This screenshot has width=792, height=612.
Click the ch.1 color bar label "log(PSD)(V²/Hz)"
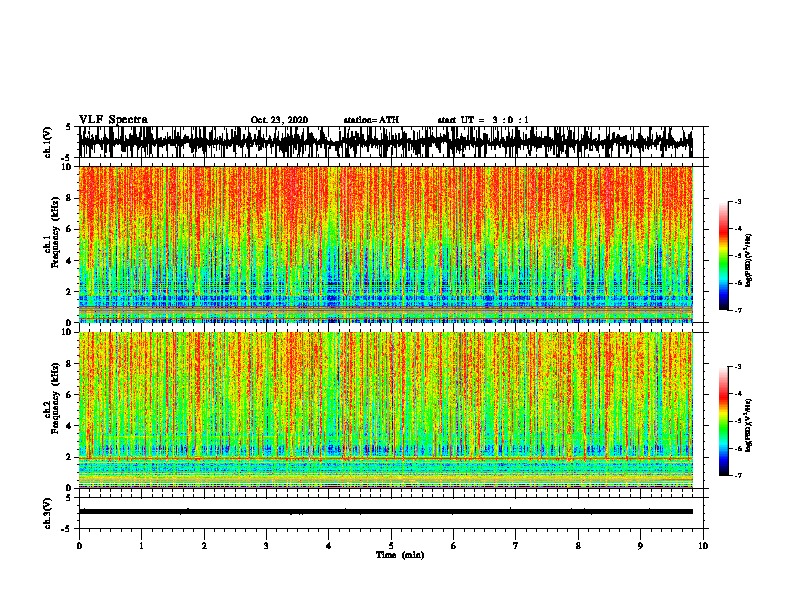749,260
